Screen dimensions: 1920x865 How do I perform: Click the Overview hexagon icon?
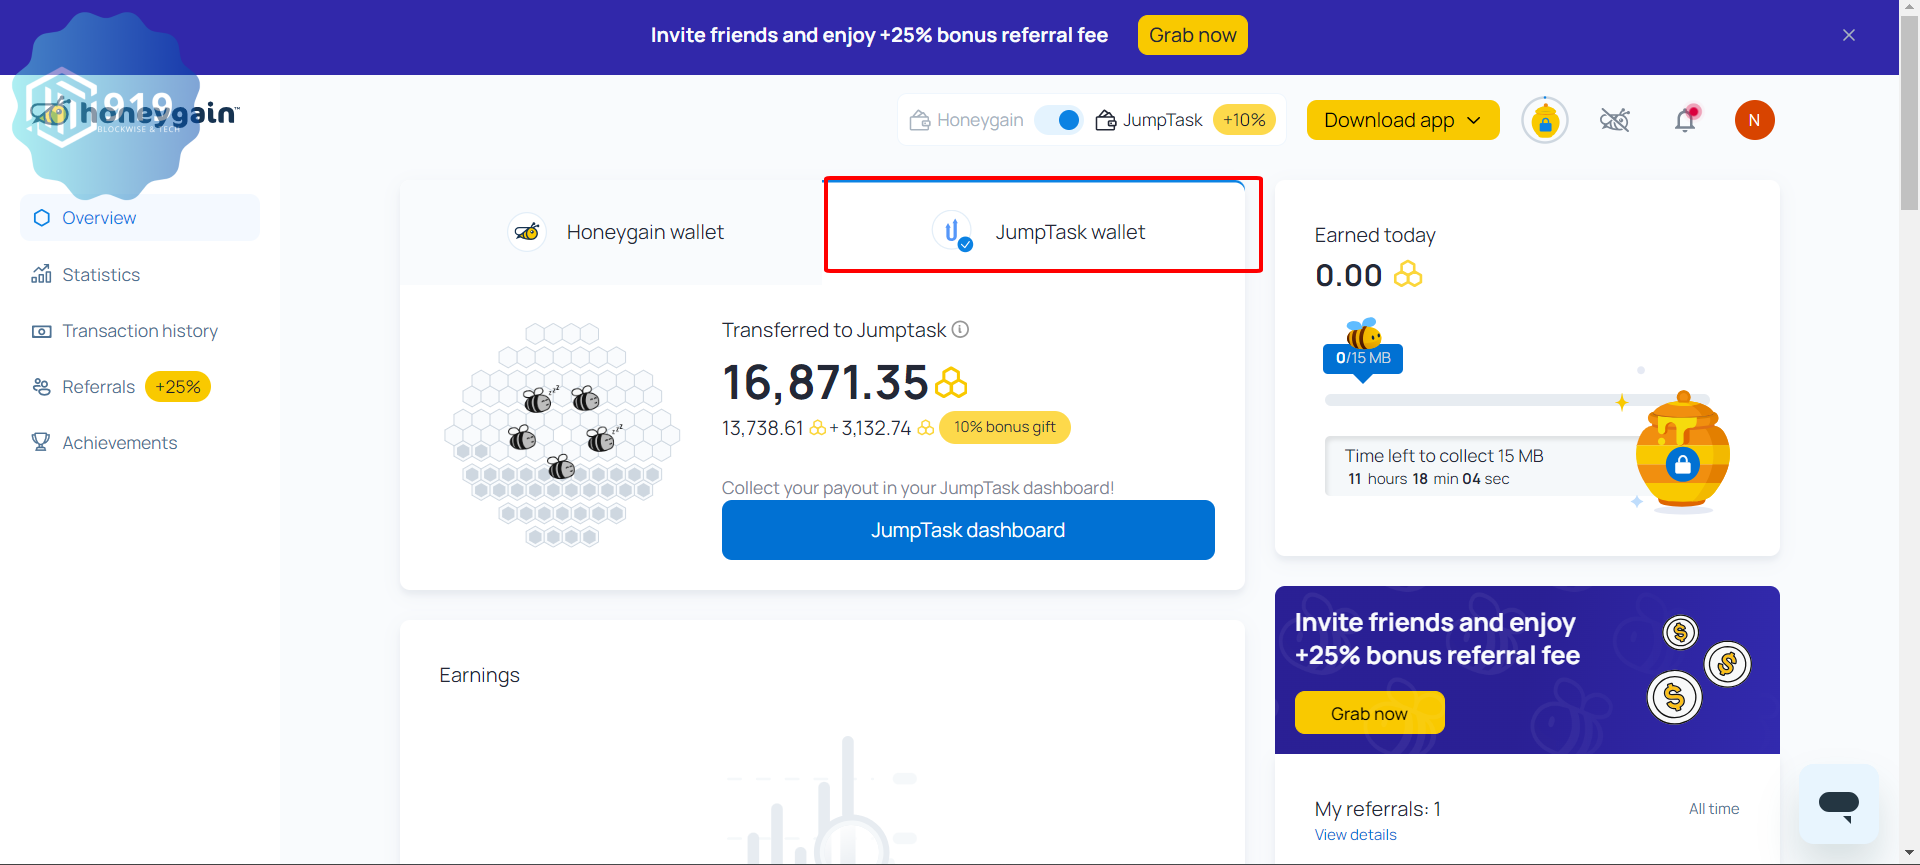click(41, 217)
